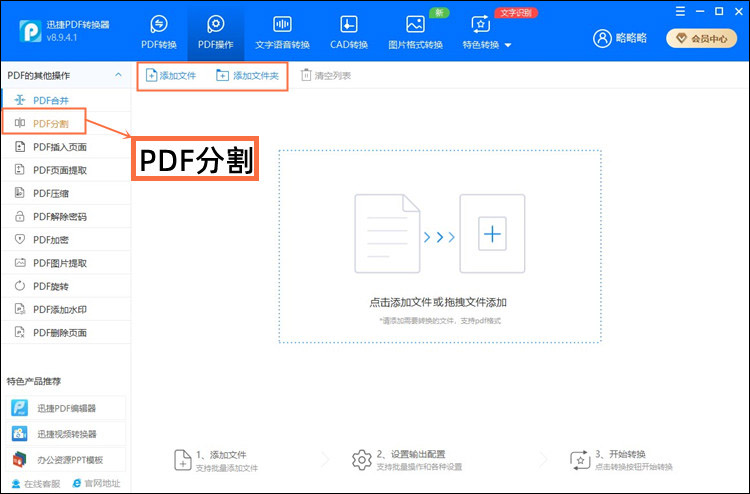The image size is (750, 494).
Task: Open the 会员中心 member center
Action: [x=702, y=39]
